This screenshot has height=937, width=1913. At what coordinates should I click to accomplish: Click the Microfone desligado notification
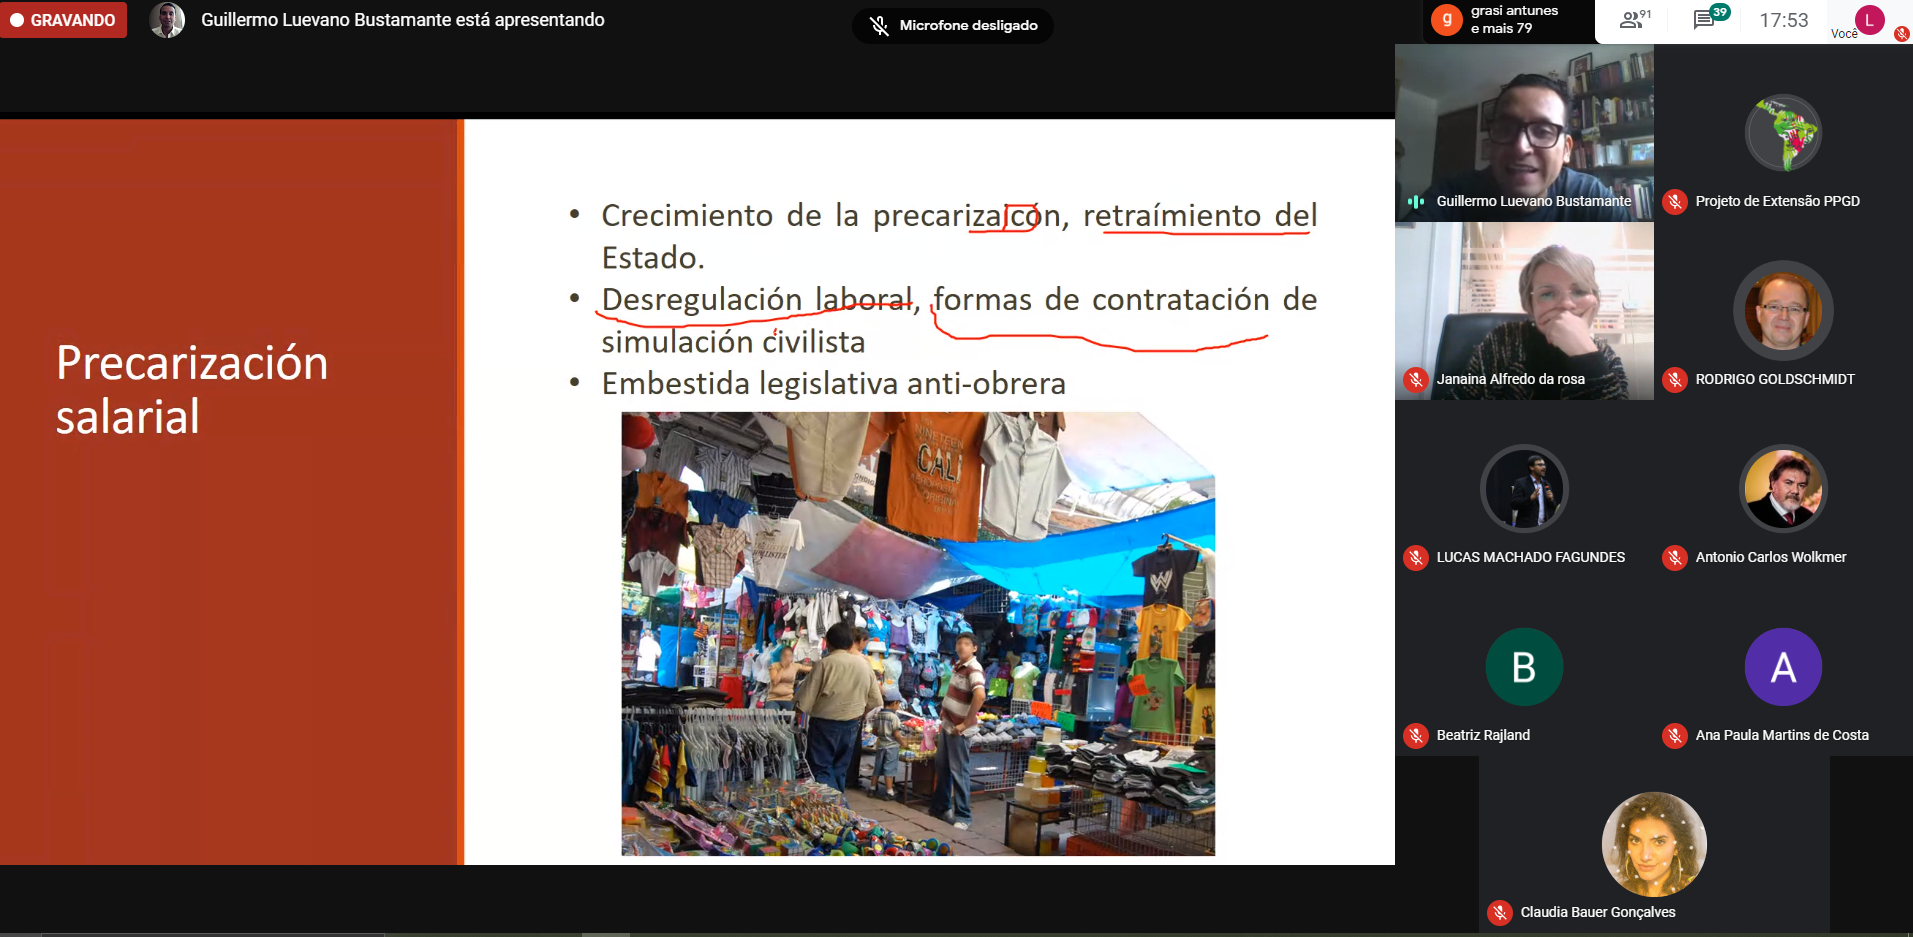click(x=952, y=25)
